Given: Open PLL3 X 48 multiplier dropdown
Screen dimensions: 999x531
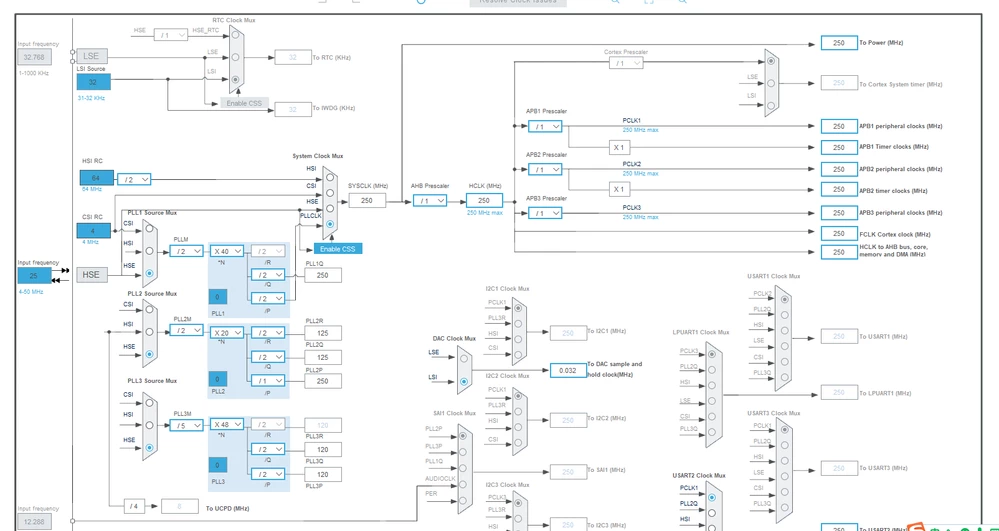Looking at the screenshot, I should click(x=227, y=425).
